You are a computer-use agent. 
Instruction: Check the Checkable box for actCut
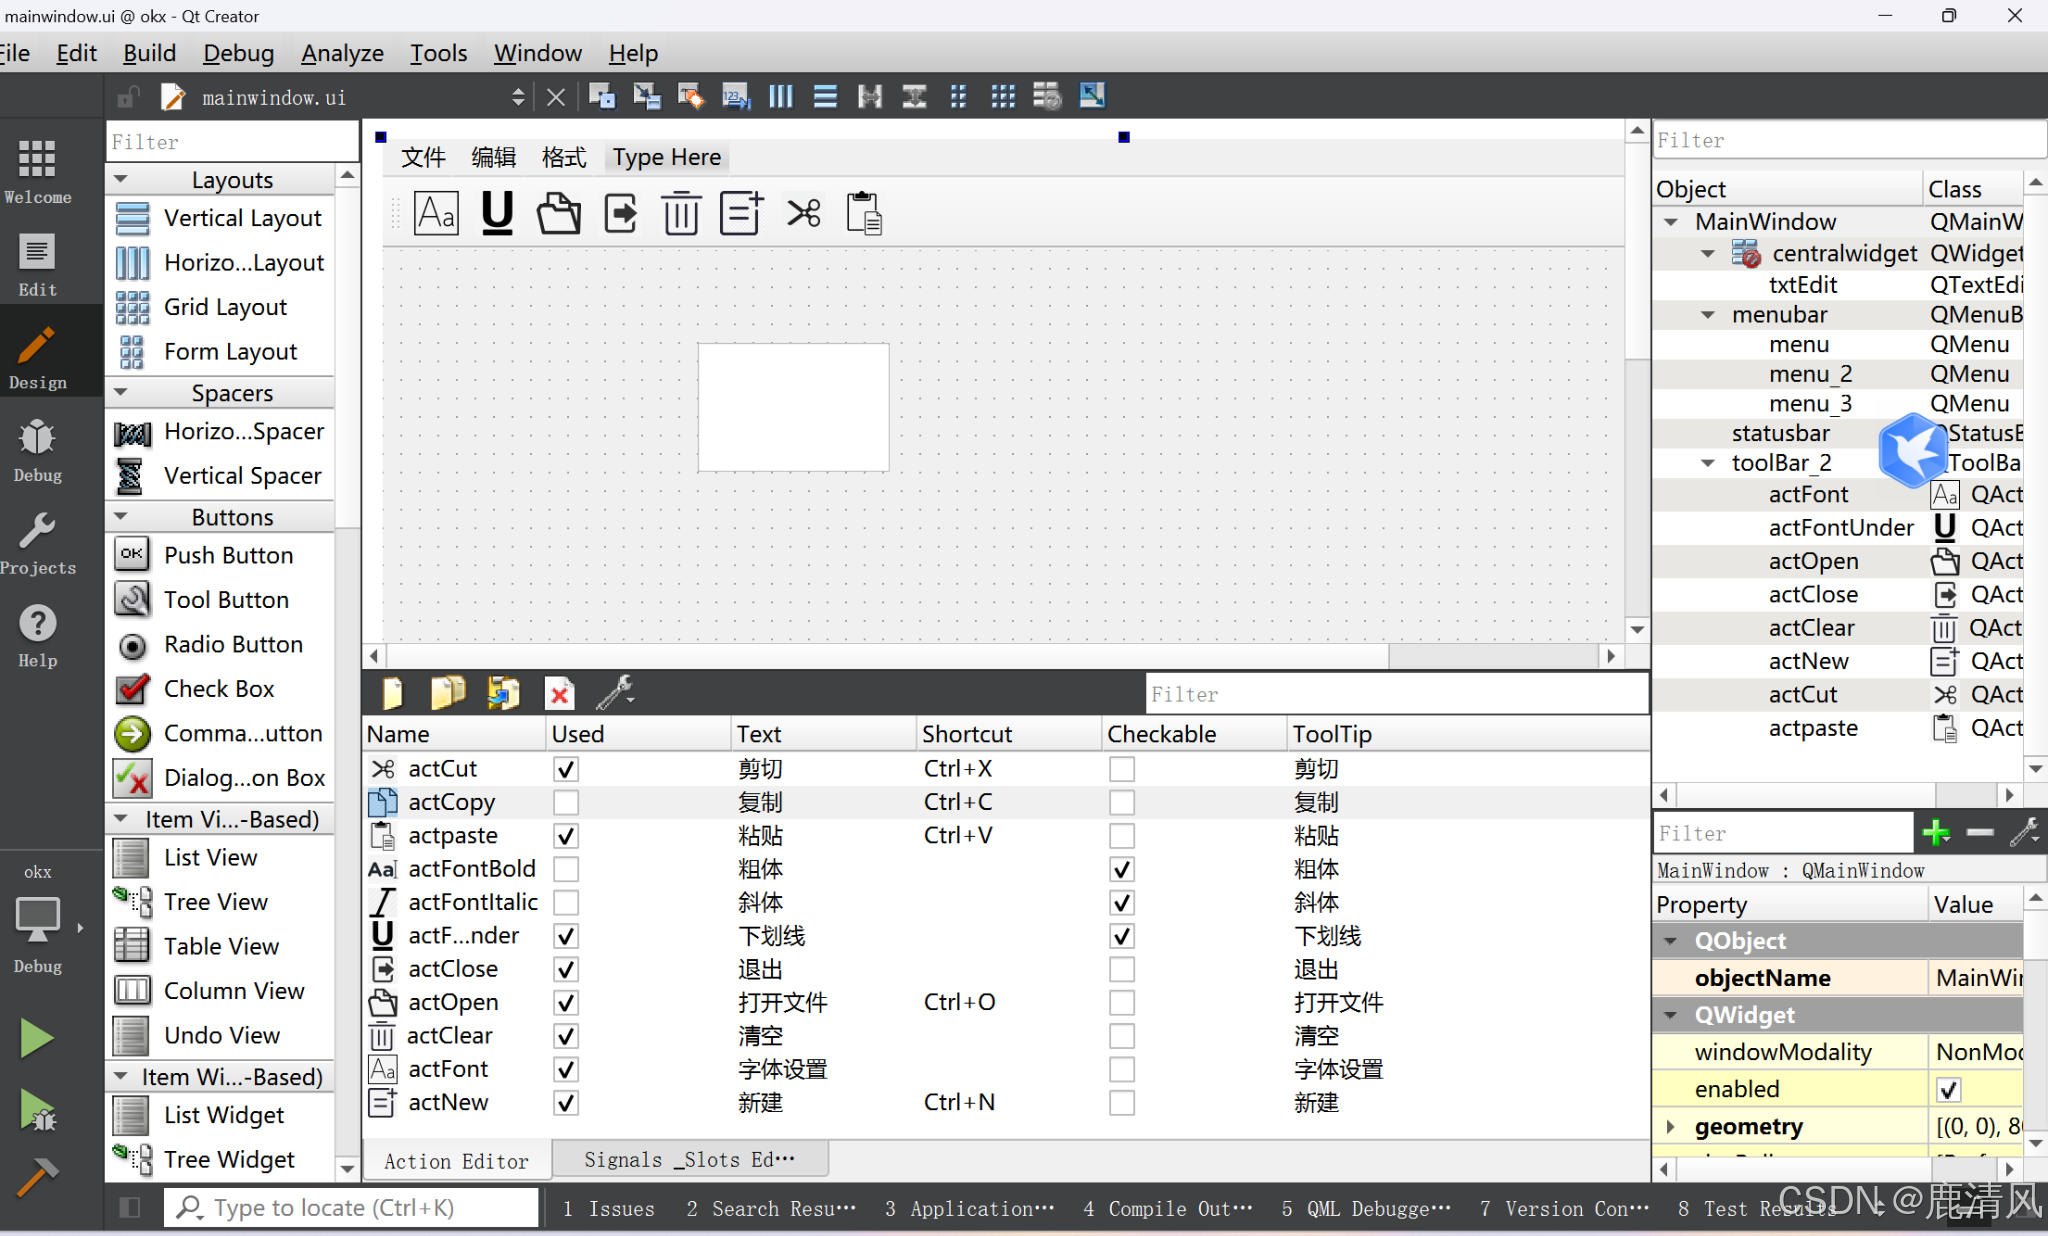1121,769
